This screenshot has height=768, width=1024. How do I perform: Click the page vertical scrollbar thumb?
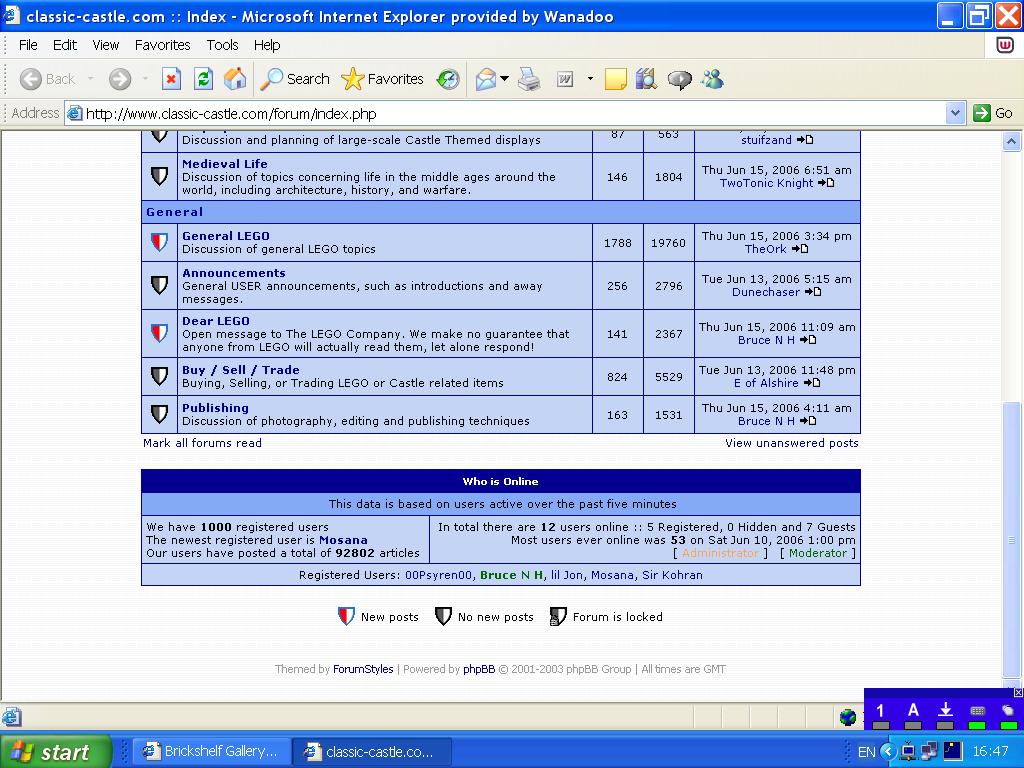point(1011,540)
